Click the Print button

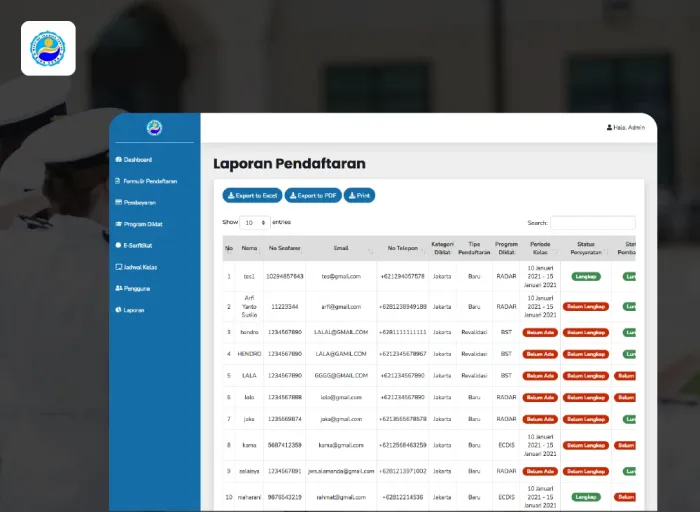coord(359,196)
